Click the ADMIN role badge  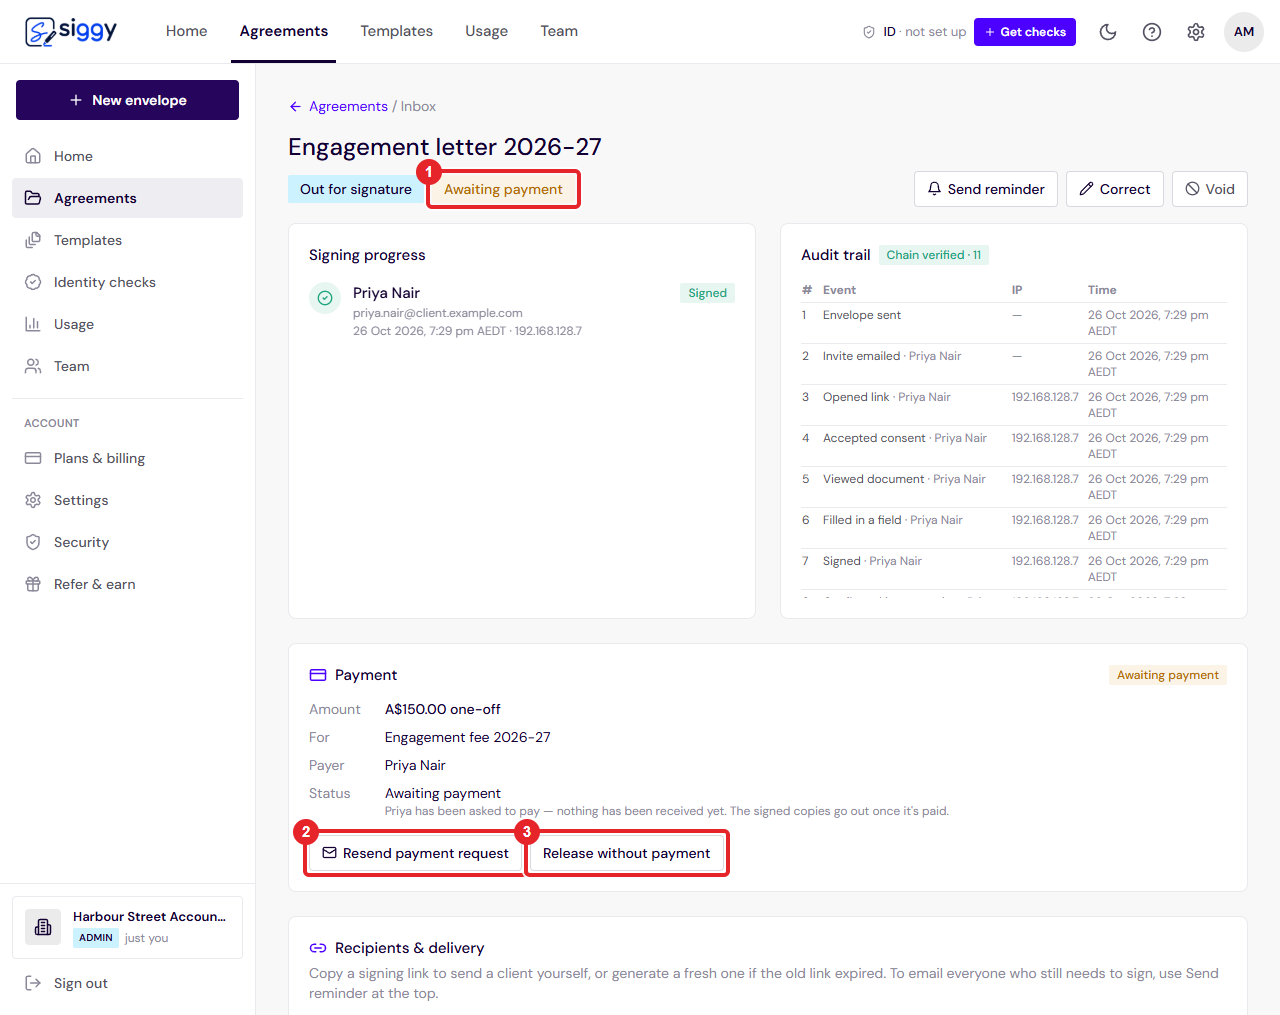point(96,938)
